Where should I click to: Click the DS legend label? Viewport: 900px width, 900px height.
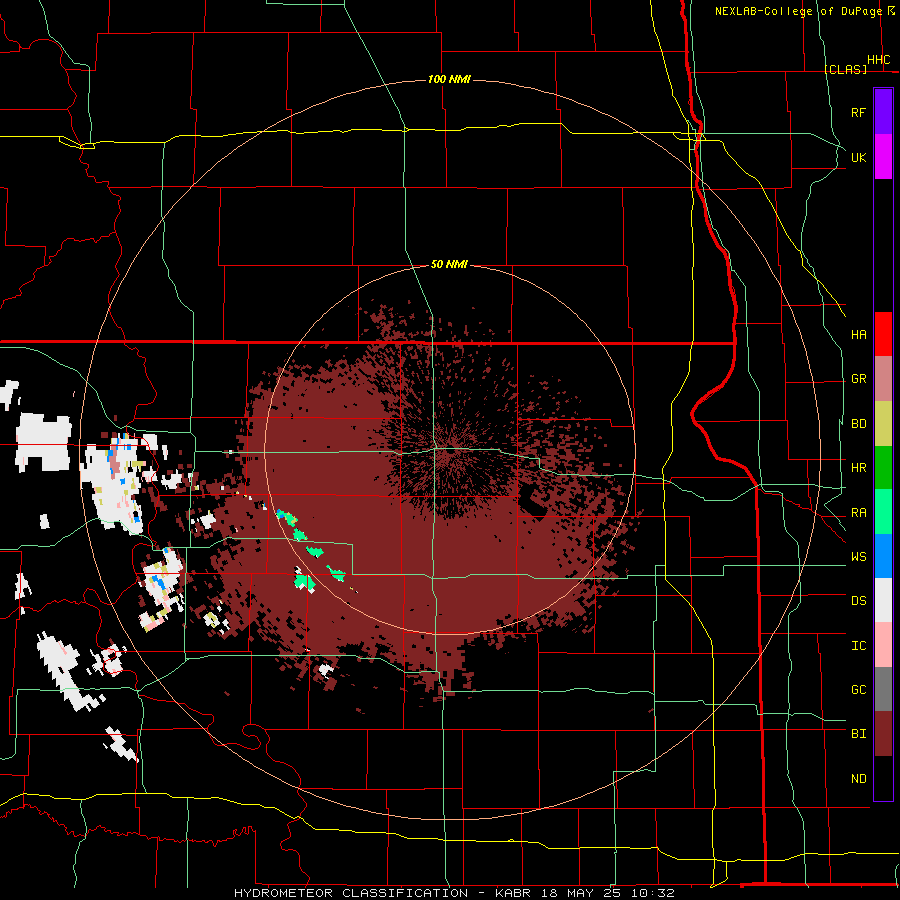(x=858, y=601)
